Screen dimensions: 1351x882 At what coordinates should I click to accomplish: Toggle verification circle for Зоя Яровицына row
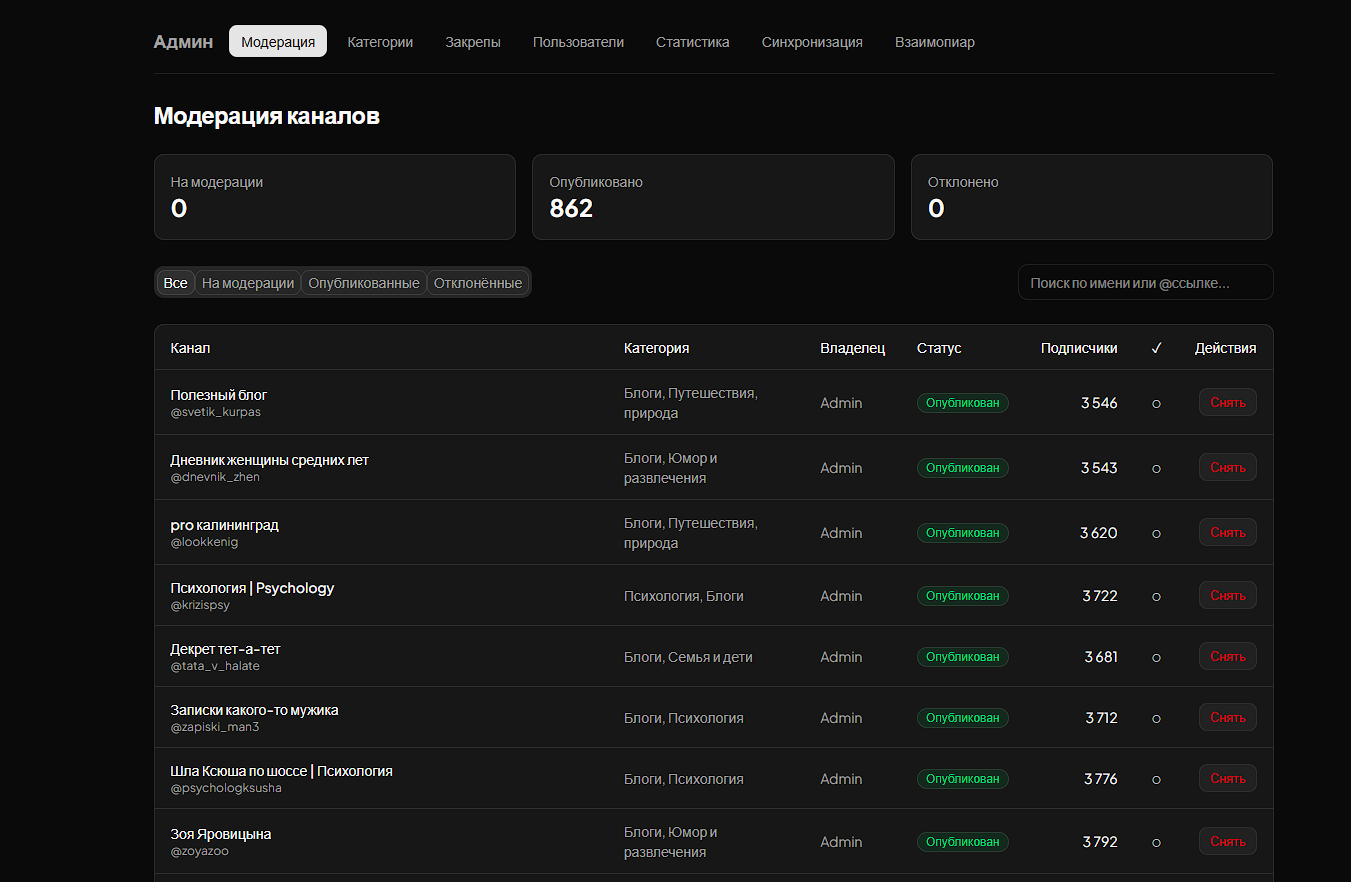tap(1156, 842)
